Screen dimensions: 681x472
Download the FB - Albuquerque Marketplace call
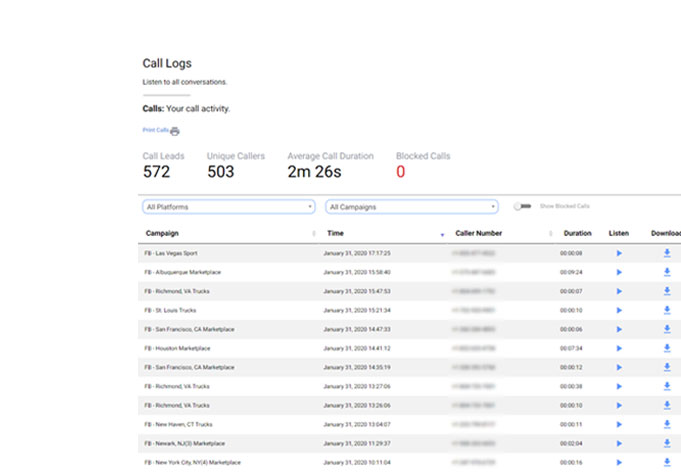[x=667, y=272]
